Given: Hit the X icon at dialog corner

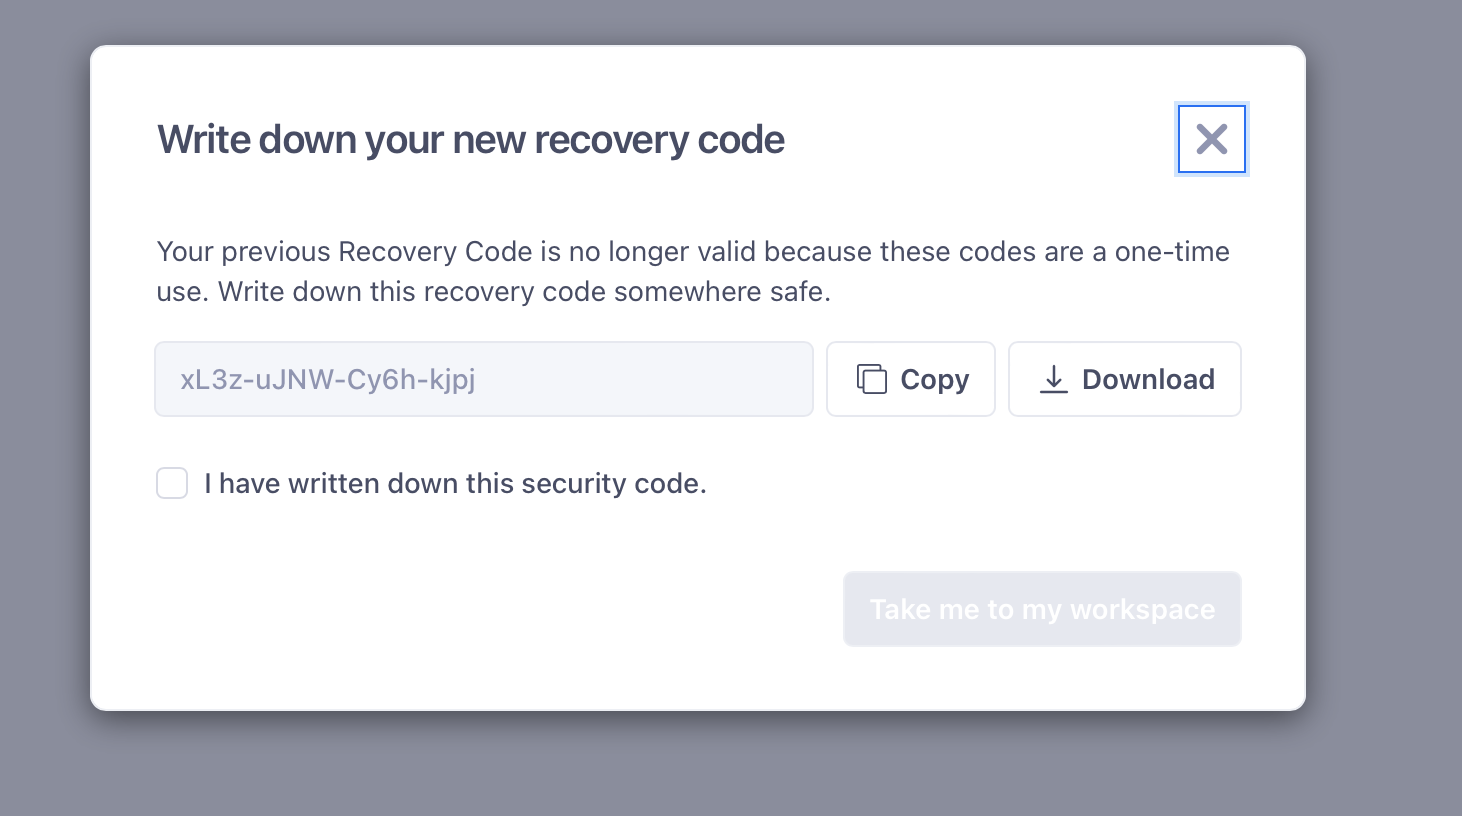Looking at the screenshot, I should tap(1211, 139).
